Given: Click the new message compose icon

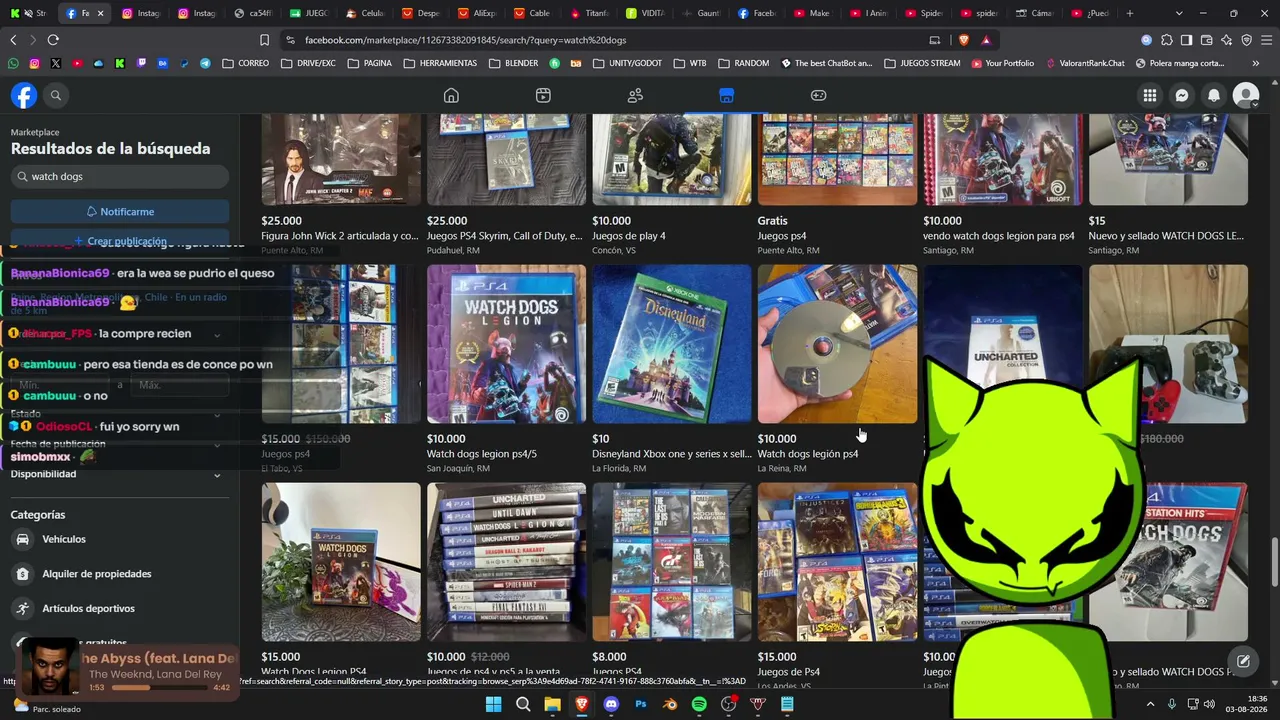Looking at the screenshot, I should click(x=1243, y=661).
